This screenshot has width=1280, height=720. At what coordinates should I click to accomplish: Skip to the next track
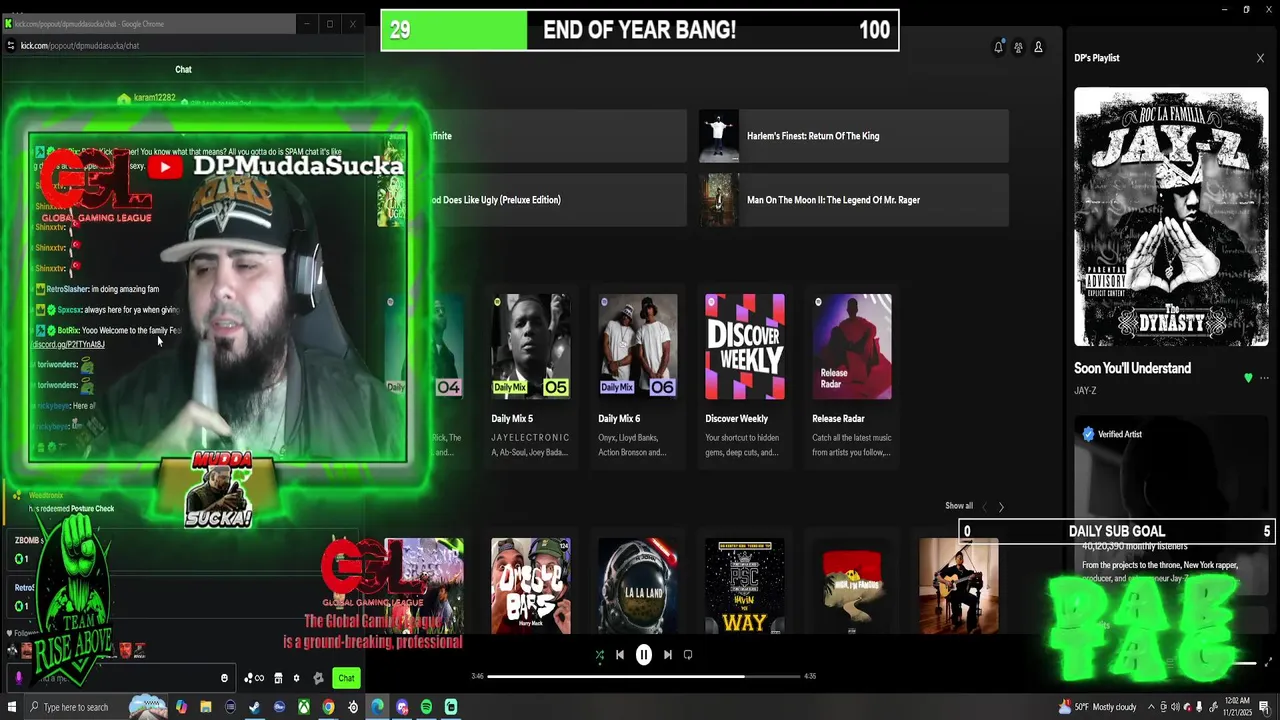[x=668, y=655]
